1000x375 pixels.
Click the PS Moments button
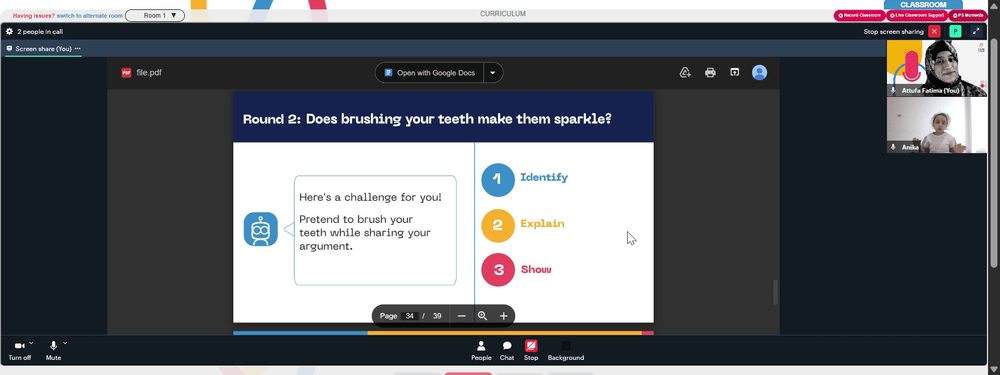pyautogui.click(x=968, y=15)
